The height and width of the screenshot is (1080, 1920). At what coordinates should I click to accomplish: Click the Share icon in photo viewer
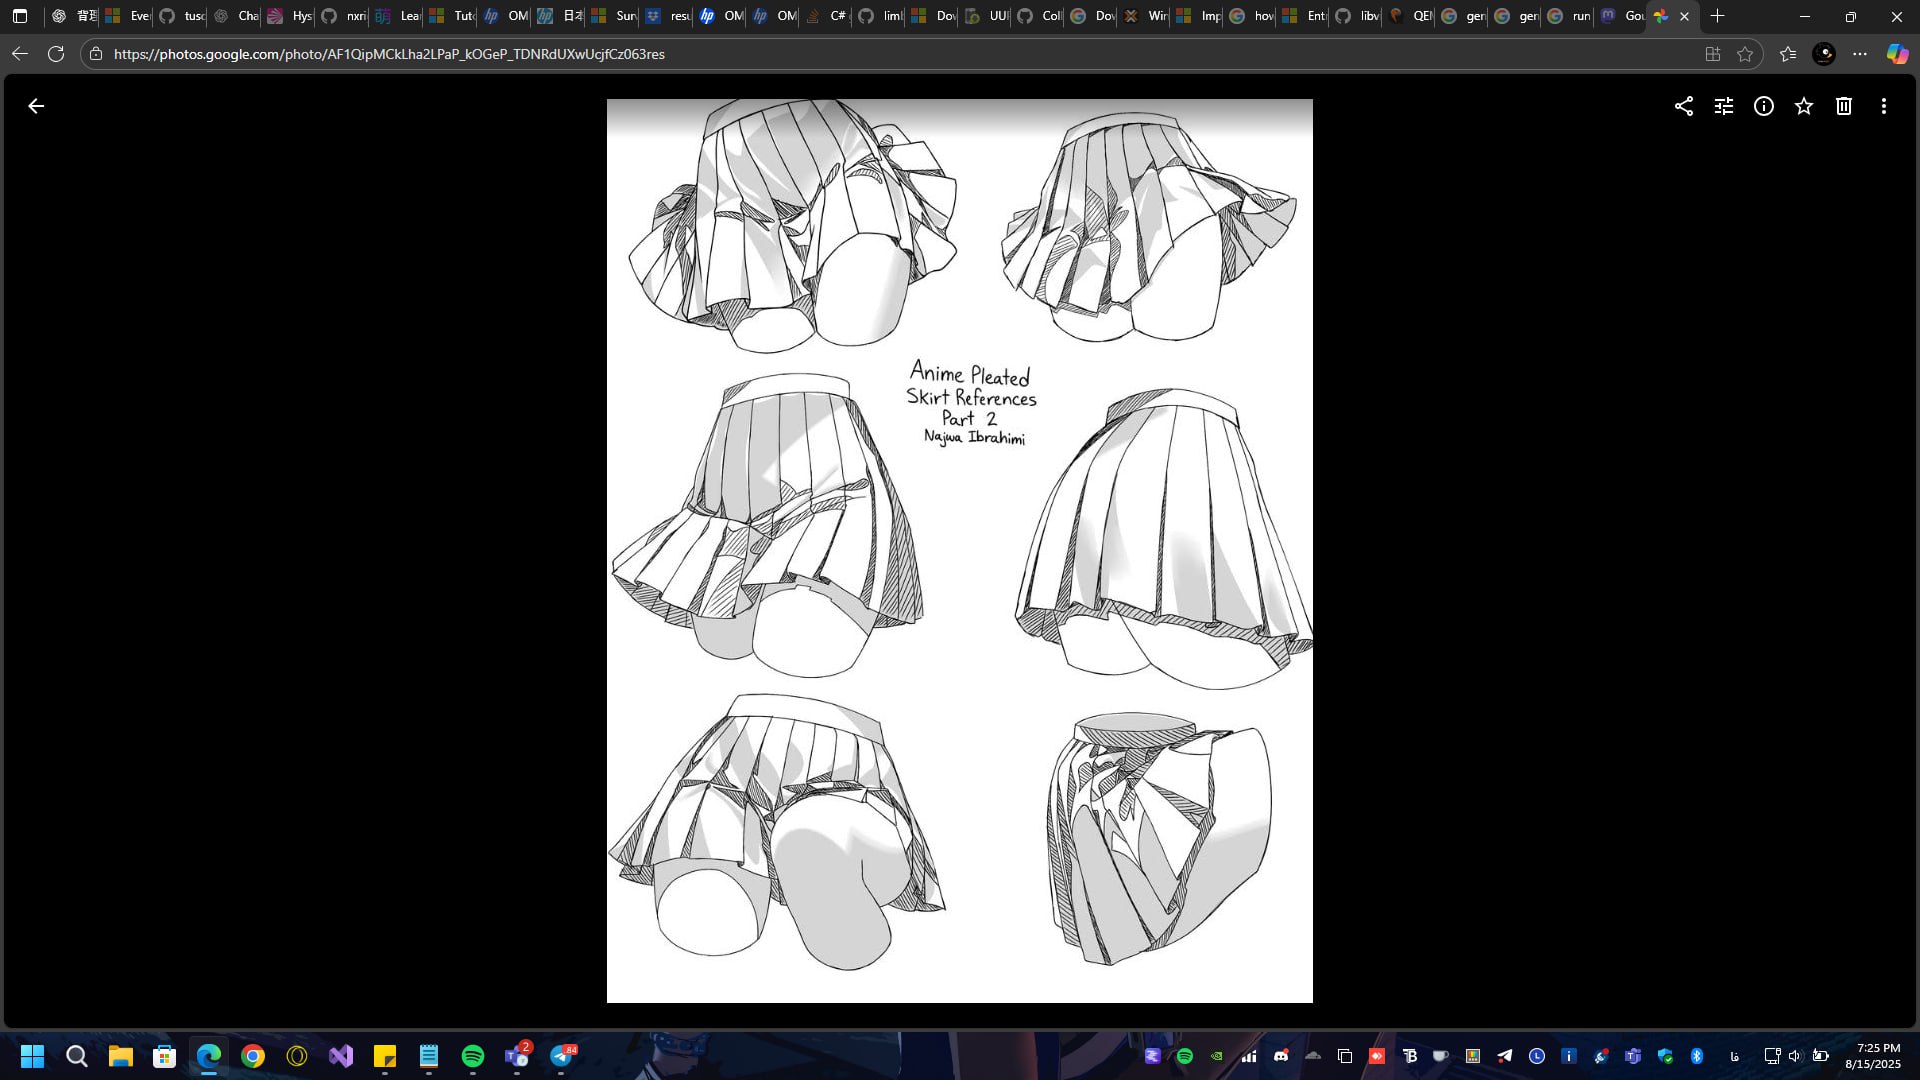tap(1684, 106)
